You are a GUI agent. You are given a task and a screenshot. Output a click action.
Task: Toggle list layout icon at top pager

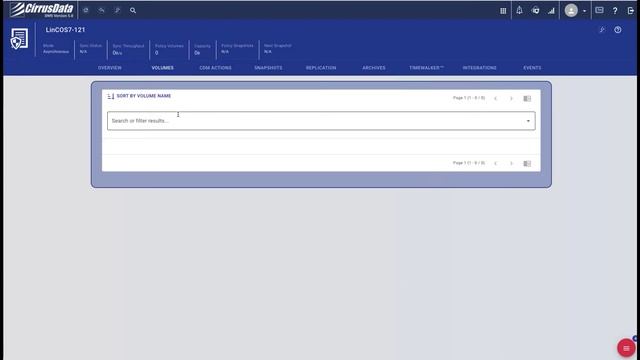(x=527, y=98)
